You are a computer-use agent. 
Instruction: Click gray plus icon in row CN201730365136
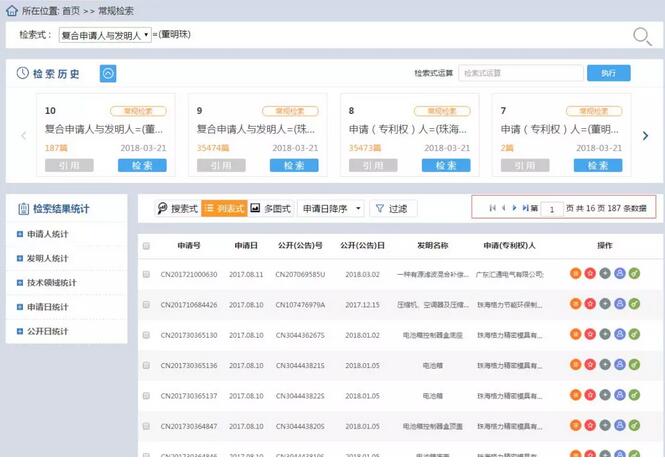point(605,364)
